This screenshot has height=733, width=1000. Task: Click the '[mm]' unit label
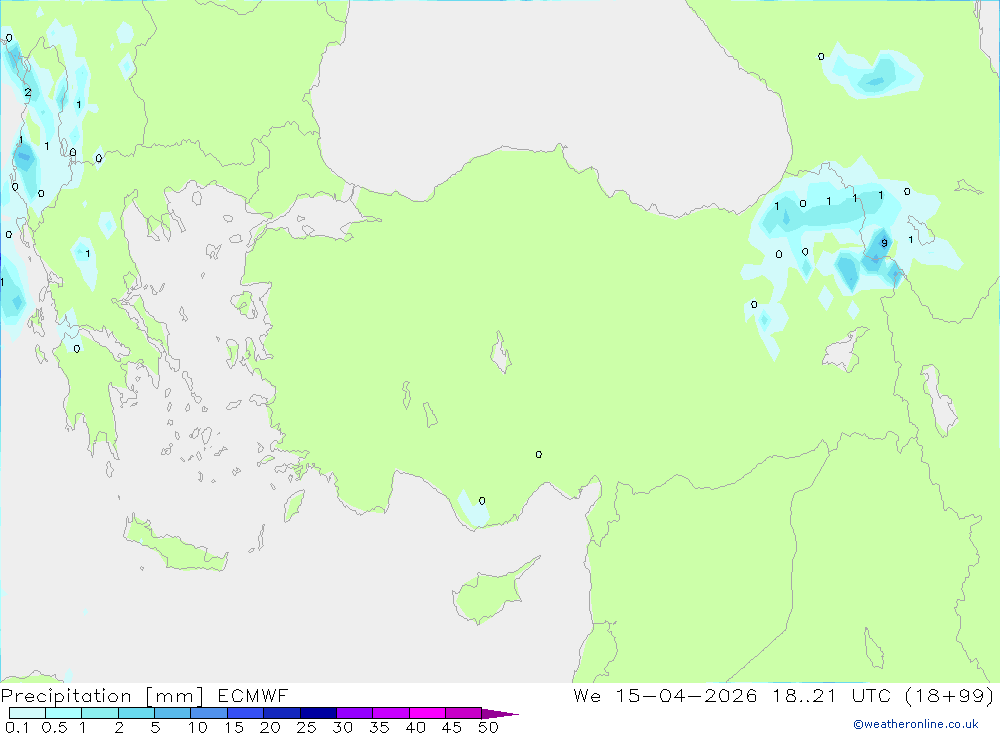(174, 696)
